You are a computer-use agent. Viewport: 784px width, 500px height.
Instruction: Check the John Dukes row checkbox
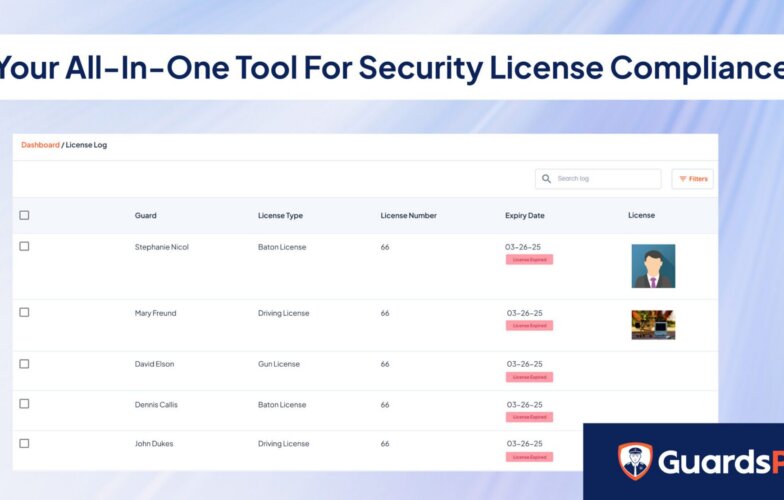tap(24, 443)
